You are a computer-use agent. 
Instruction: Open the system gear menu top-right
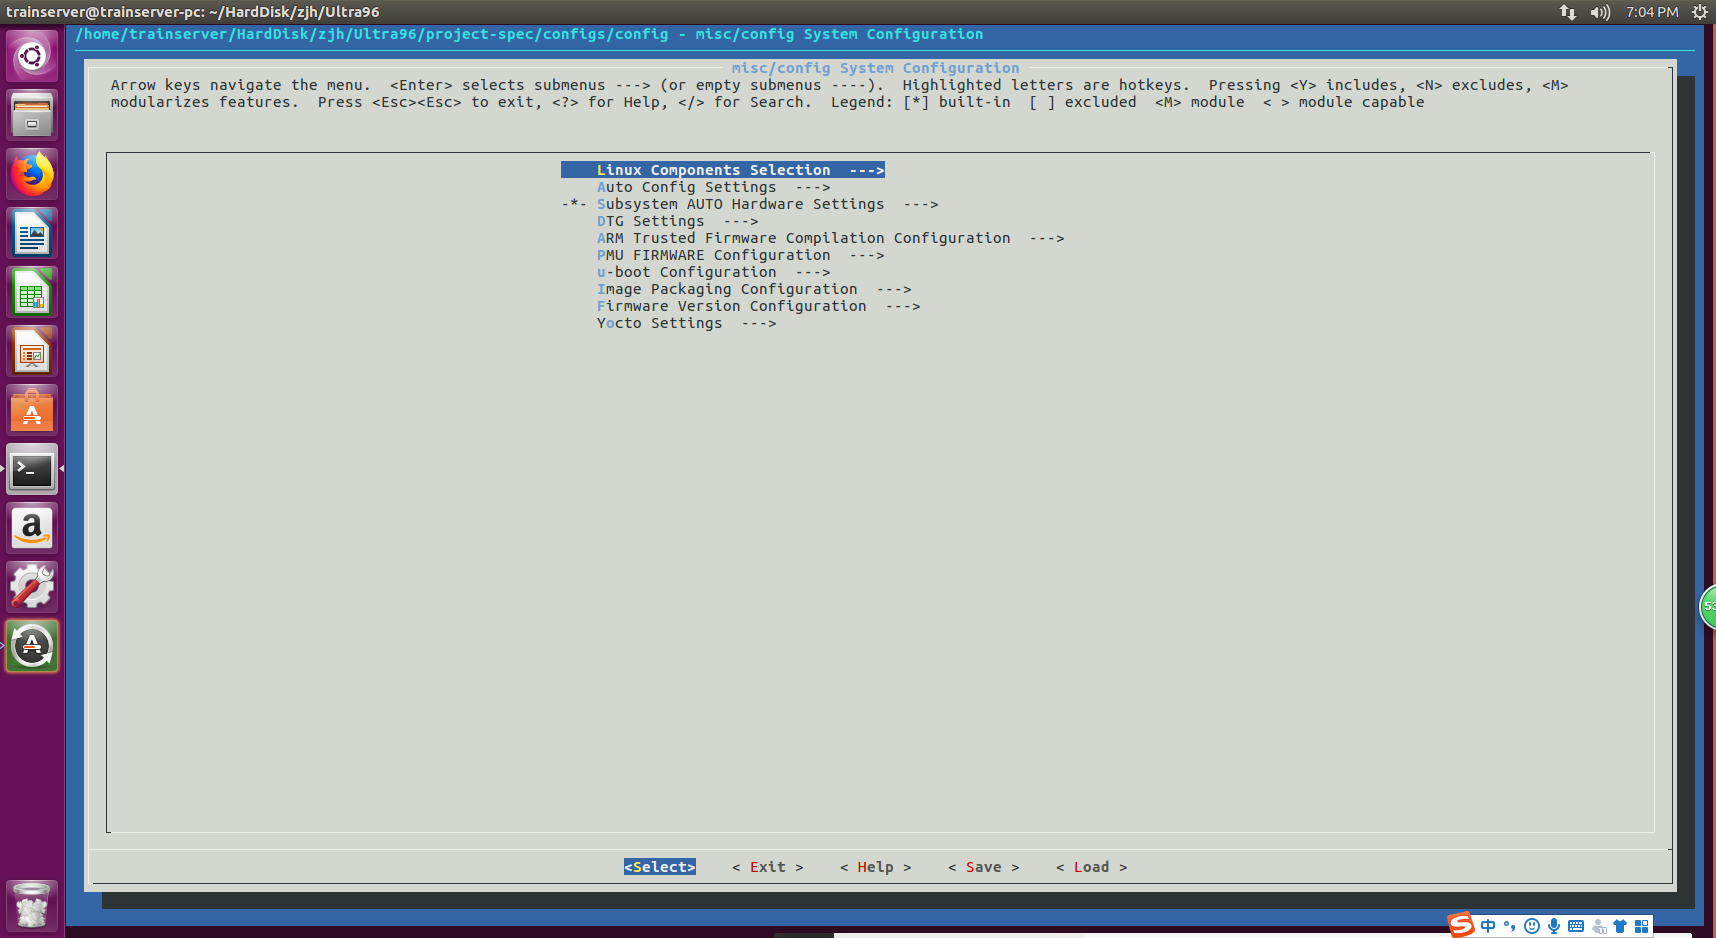coord(1699,12)
